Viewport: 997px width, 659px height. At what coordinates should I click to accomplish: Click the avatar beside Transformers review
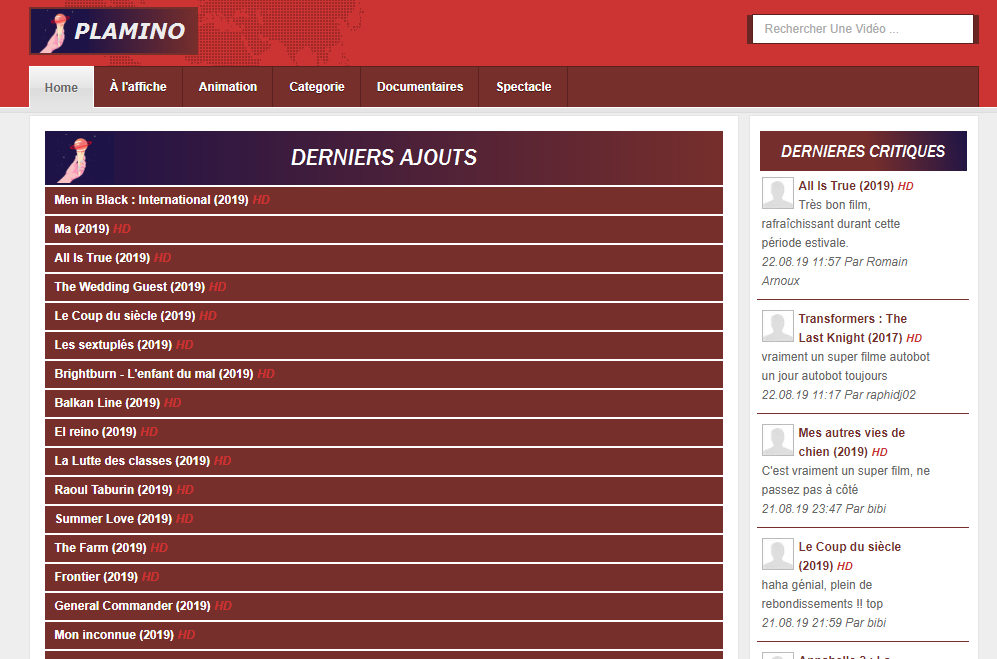pos(778,326)
